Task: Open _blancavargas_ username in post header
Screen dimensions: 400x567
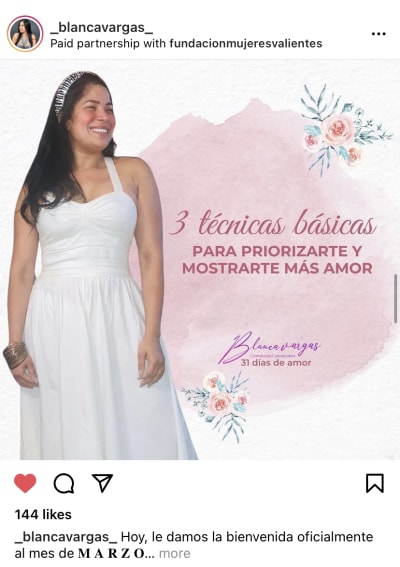Action: point(101,27)
